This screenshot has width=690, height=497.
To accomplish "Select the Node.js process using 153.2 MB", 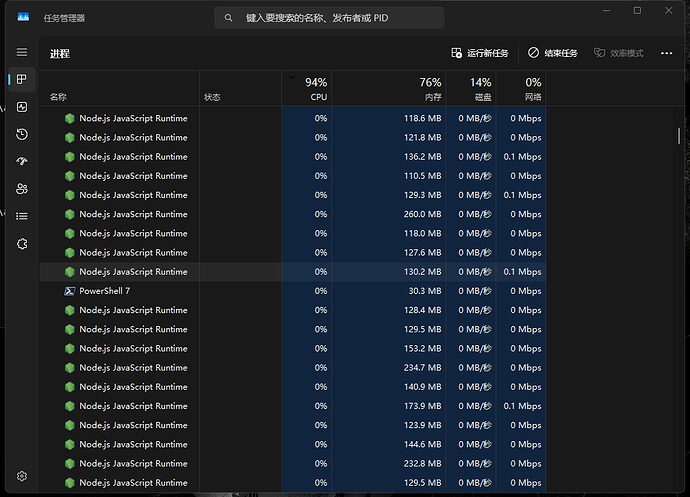I will click(x=293, y=349).
